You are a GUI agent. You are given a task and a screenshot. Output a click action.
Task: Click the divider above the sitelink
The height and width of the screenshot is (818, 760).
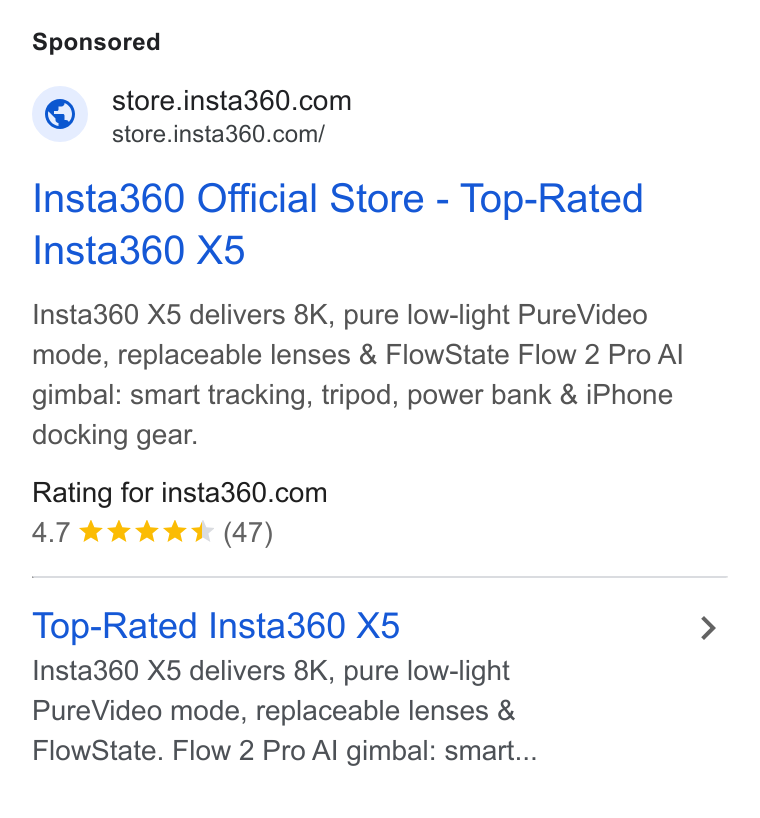pyautogui.click(x=380, y=577)
